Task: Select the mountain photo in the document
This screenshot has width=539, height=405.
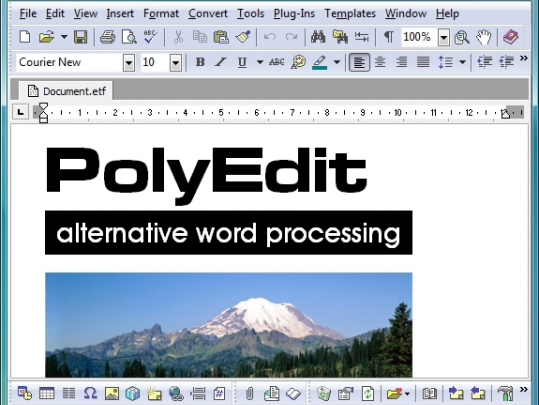Action: point(229,325)
